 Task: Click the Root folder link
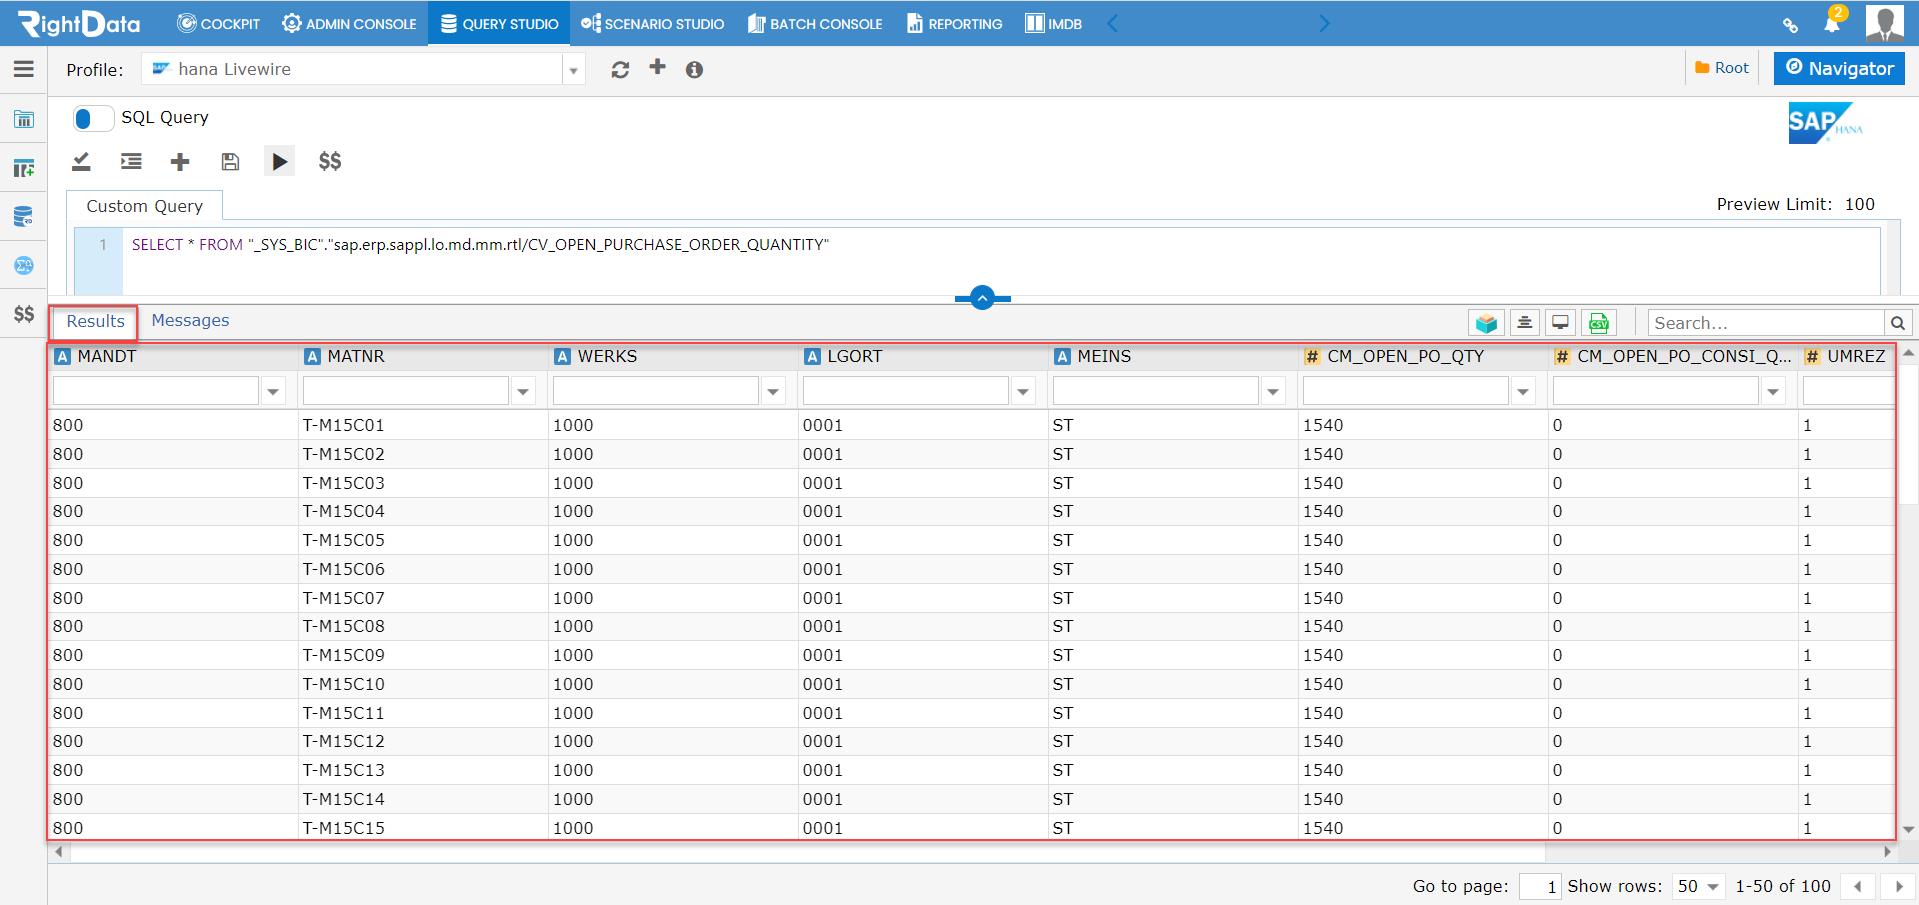pyautogui.click(x=1722, y=68)
